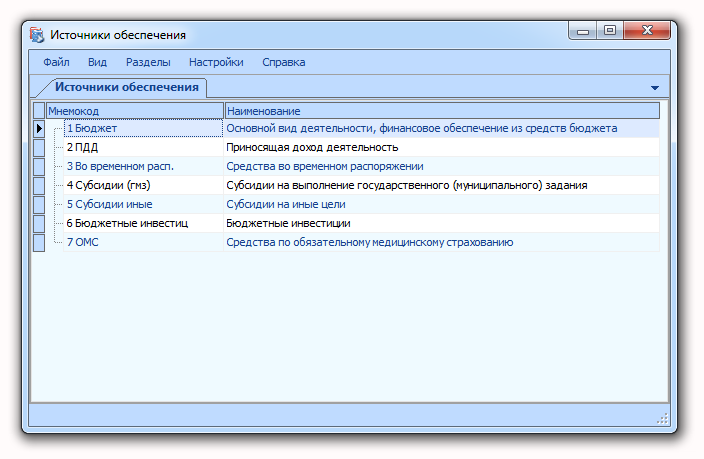This screenshot has height=459, width=704.
Task: Expand the tab list dropdown arrow
Action: click(655, 88)
